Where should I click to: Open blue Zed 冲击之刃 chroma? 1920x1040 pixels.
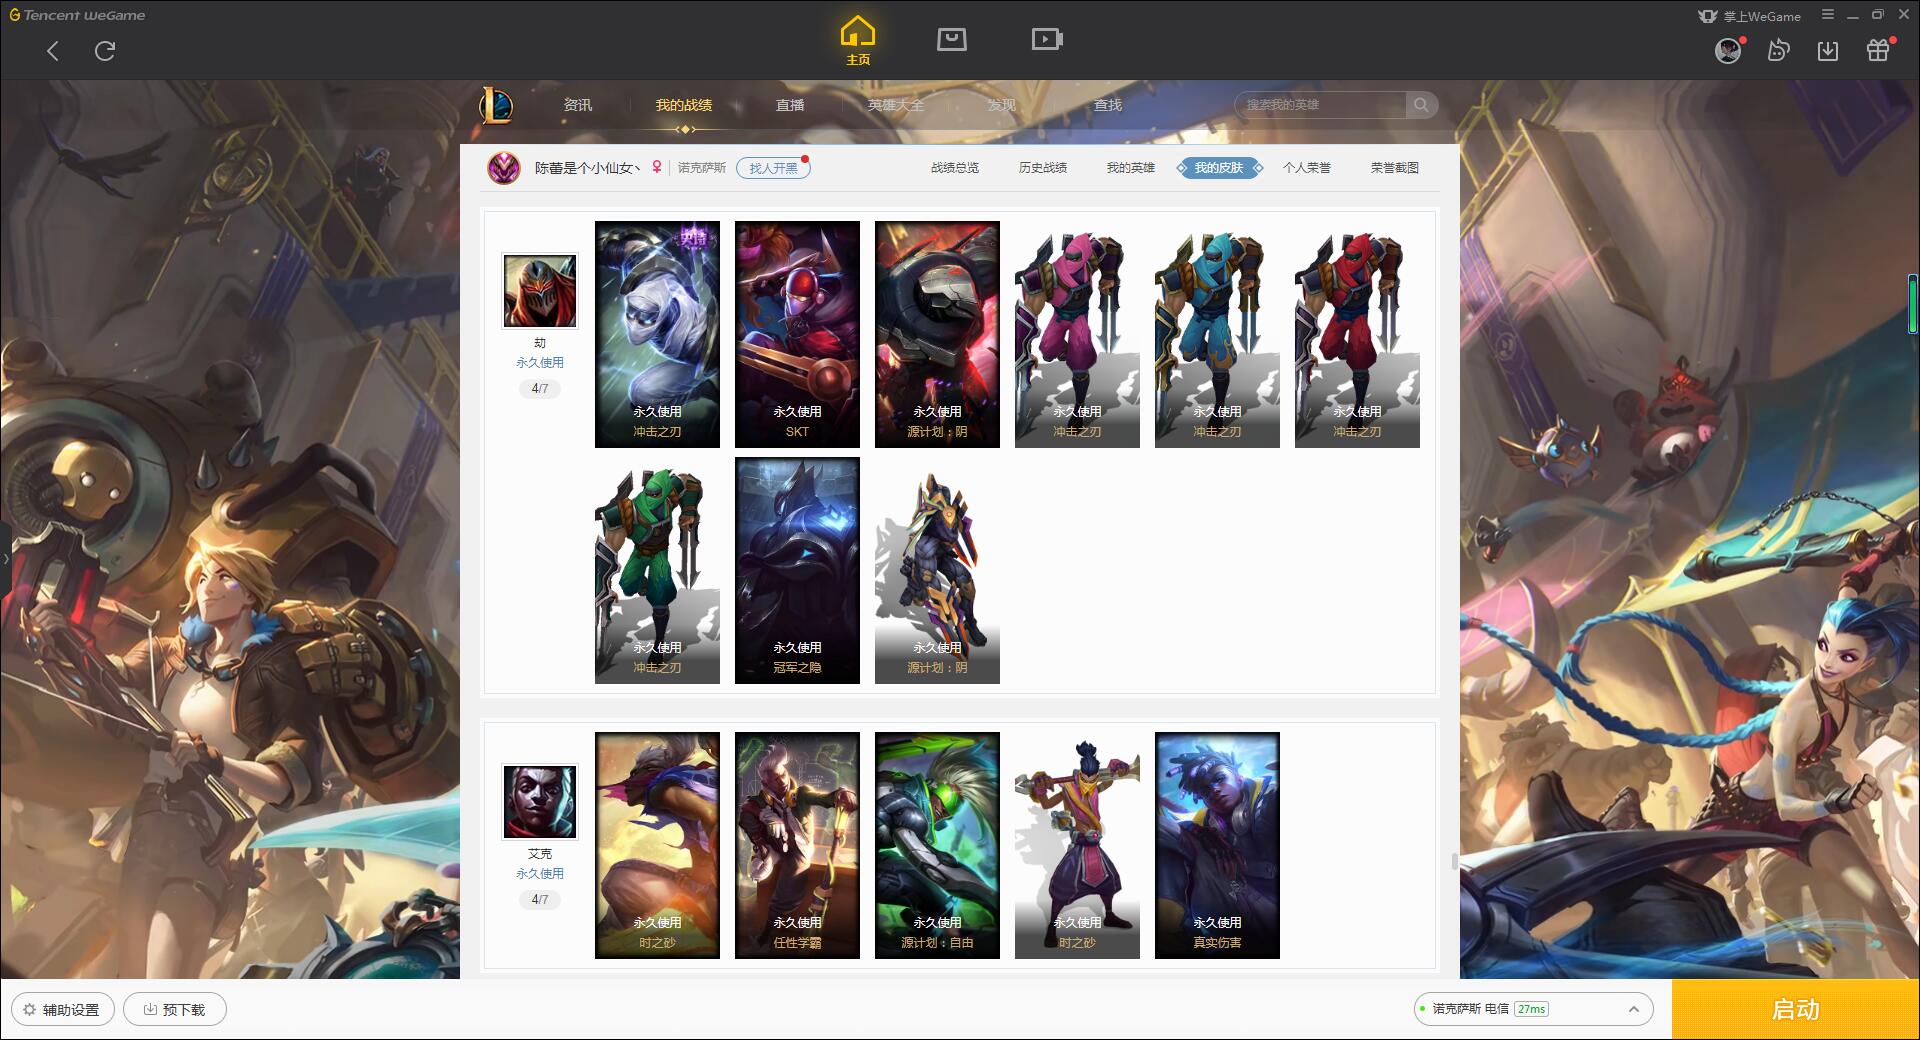point(1217,334)
